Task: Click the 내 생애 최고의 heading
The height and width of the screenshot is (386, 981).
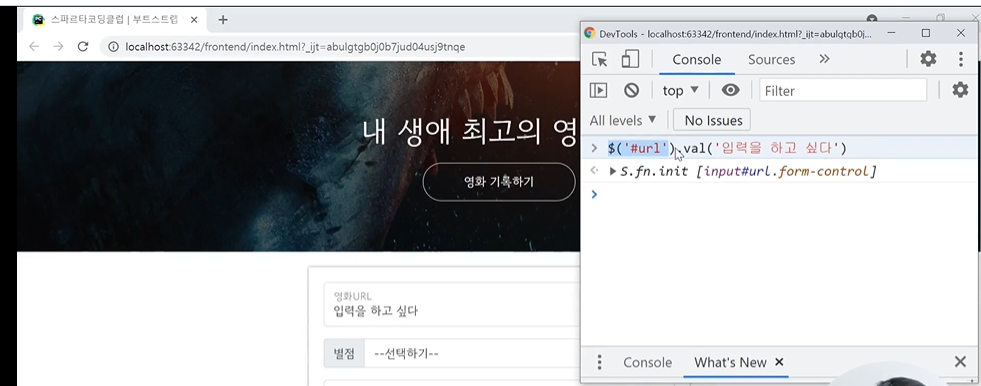Action: click(469, 132)
